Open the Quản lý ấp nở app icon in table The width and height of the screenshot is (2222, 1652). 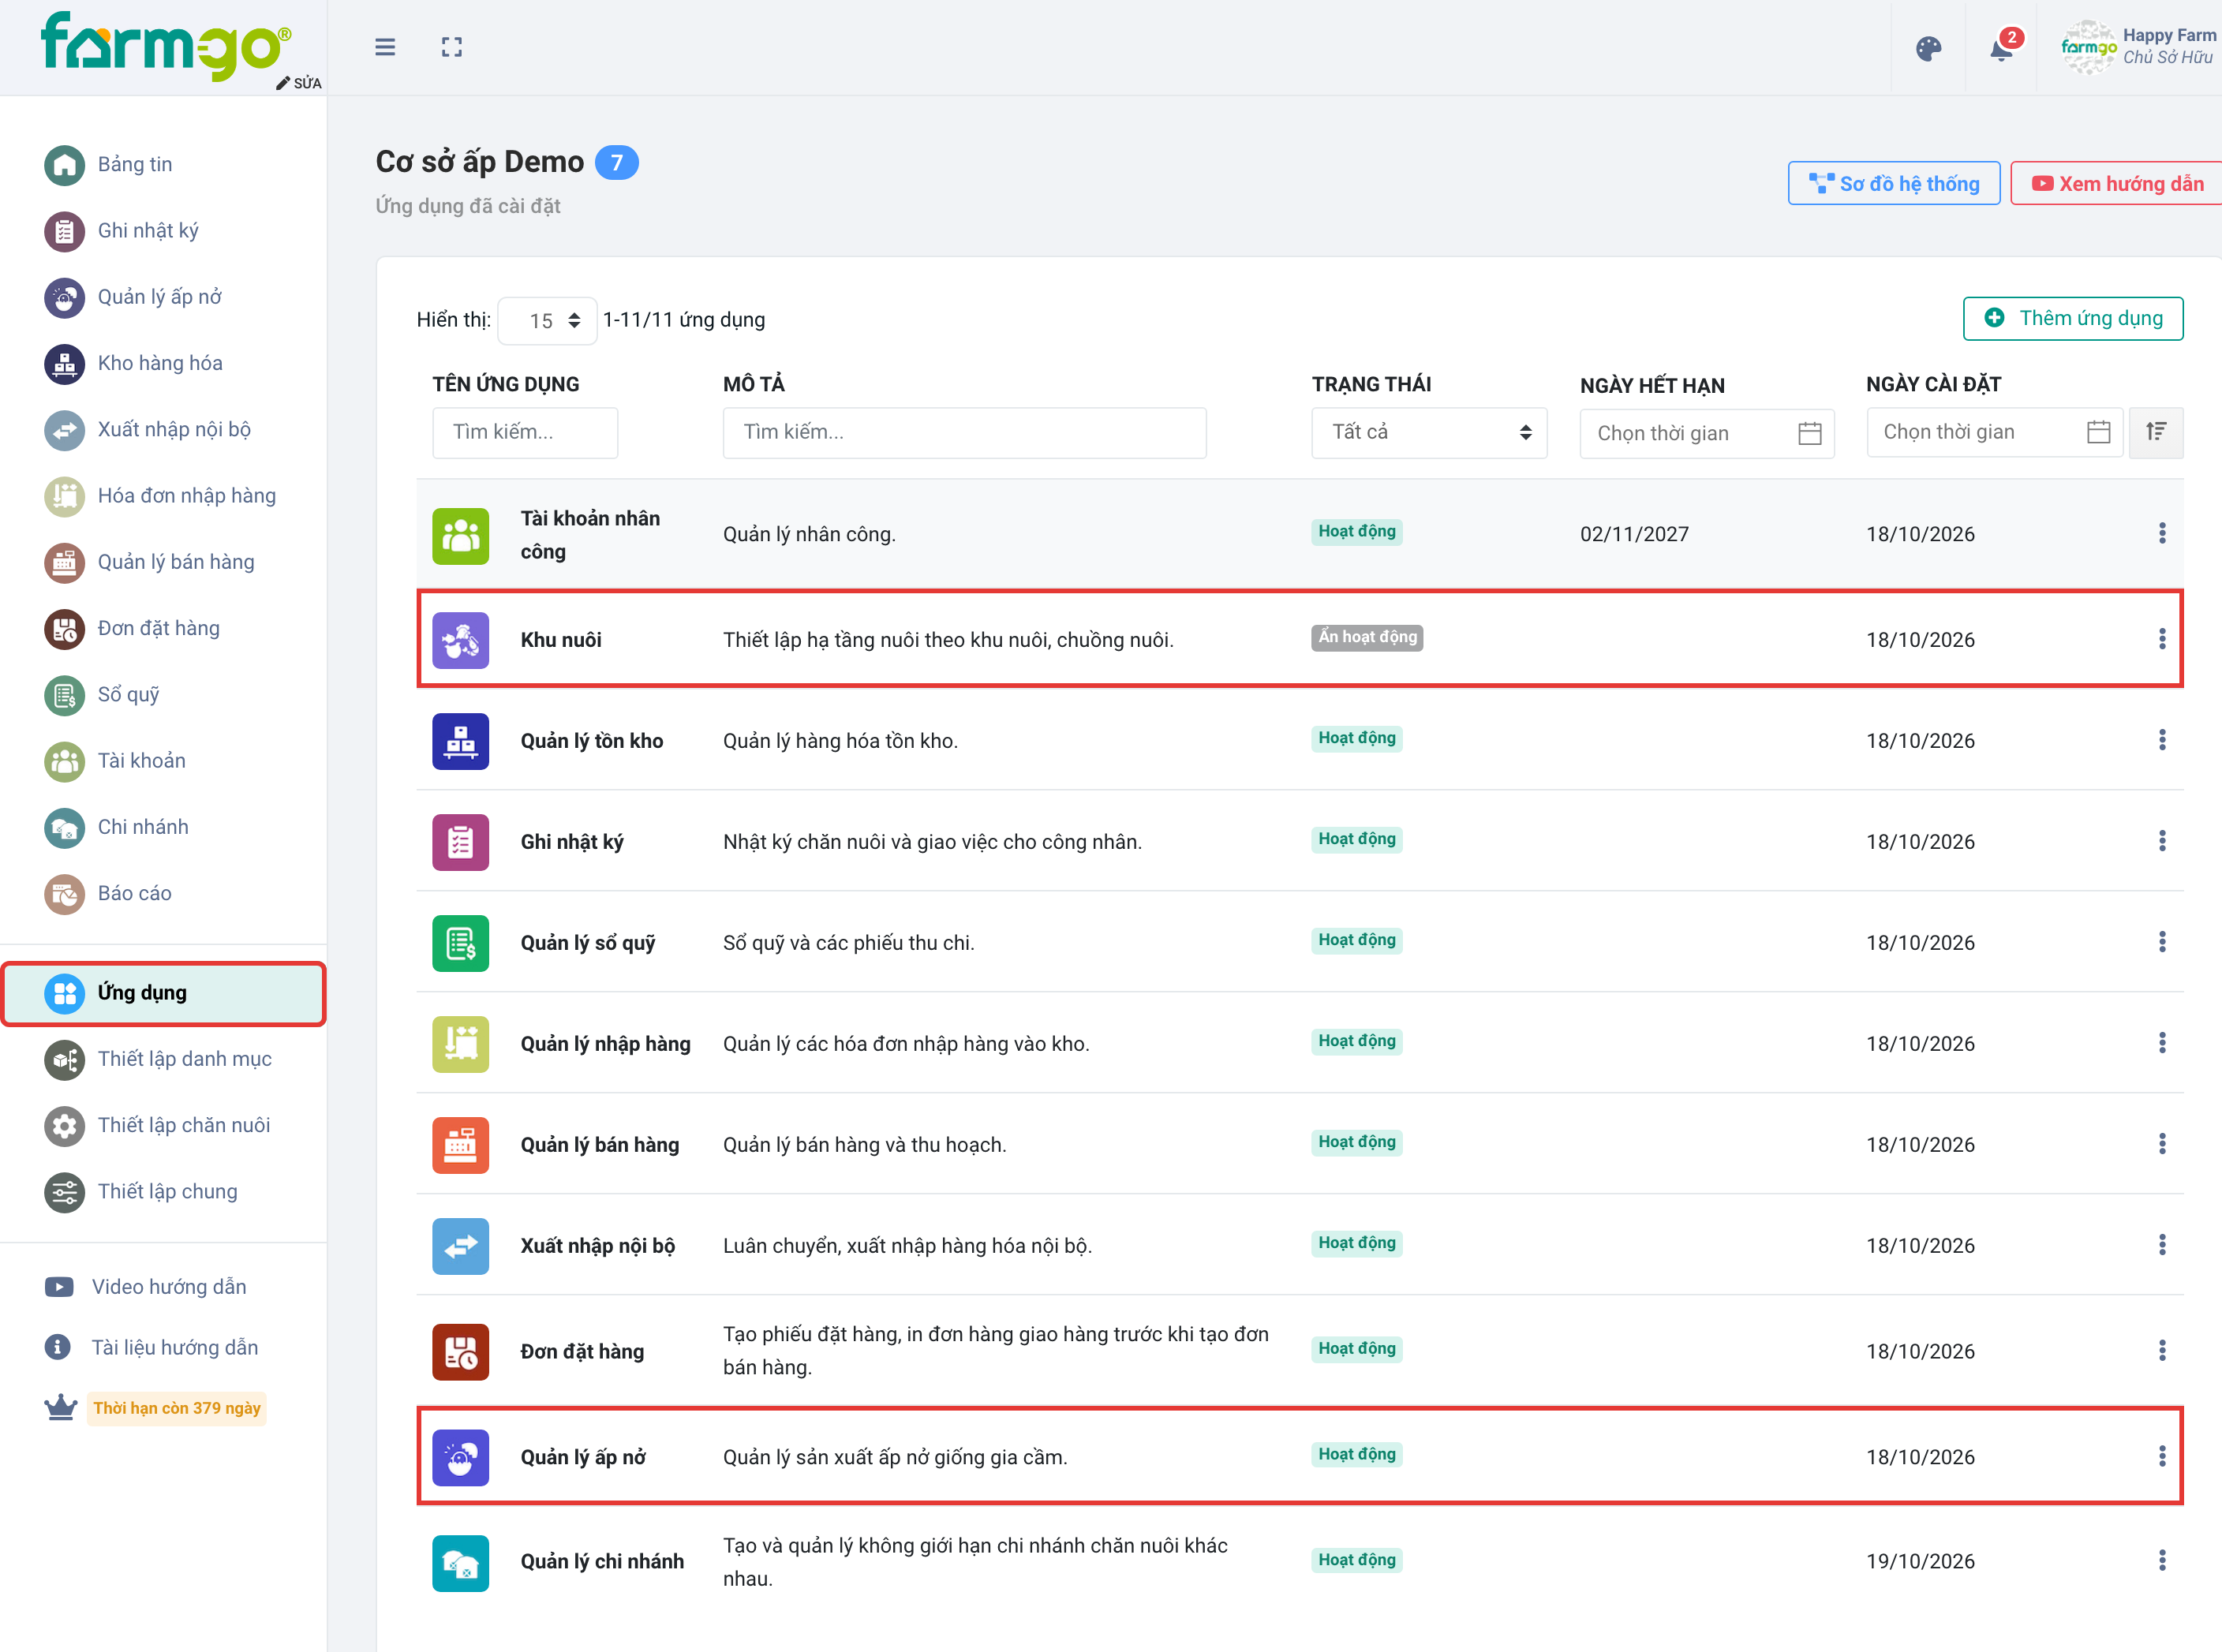[x=460, y=1458]
